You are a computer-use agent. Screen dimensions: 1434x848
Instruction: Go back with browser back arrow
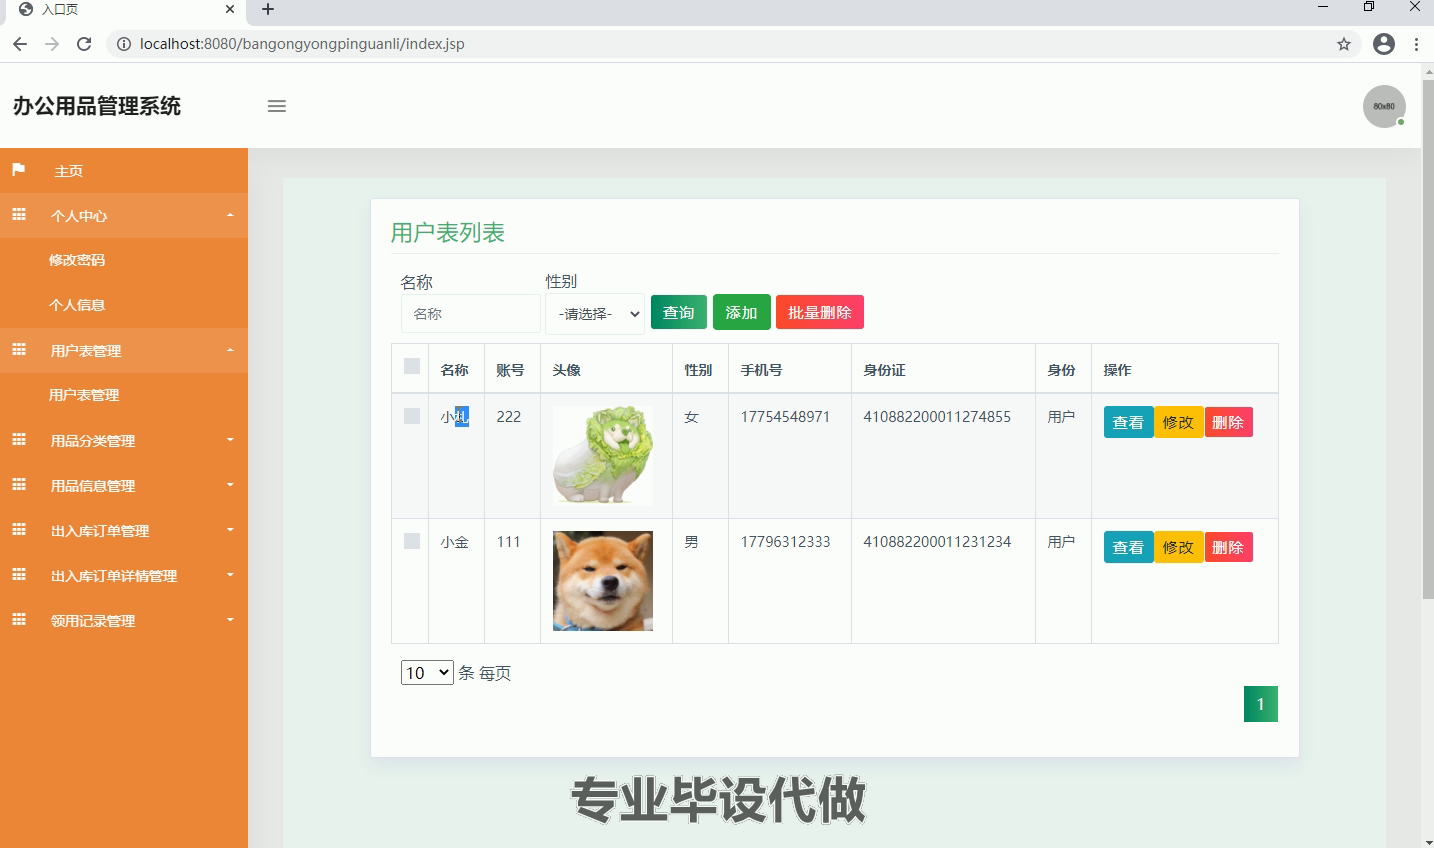click(x=20, y=44)
